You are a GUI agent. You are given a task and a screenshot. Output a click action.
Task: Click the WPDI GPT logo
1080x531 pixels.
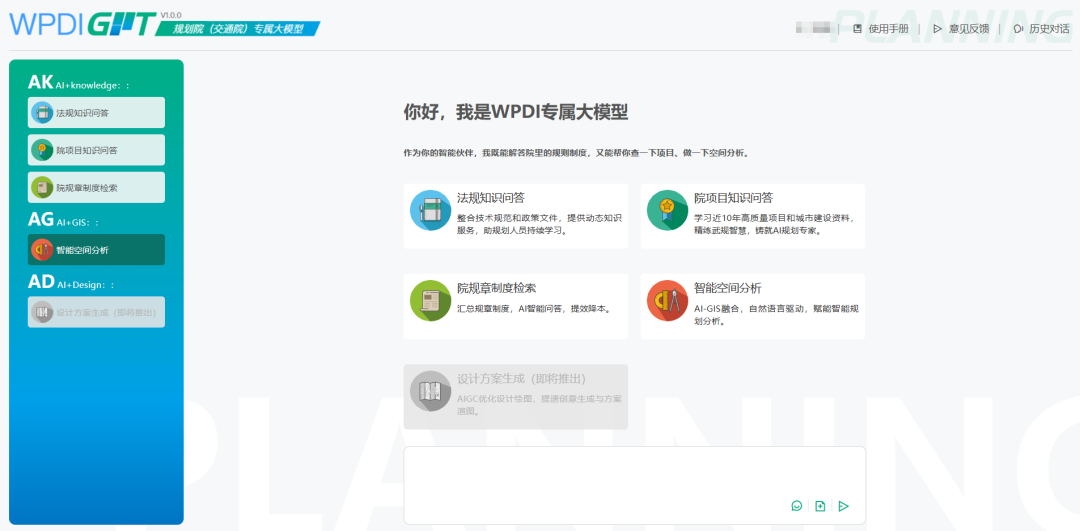pos(83,23)
